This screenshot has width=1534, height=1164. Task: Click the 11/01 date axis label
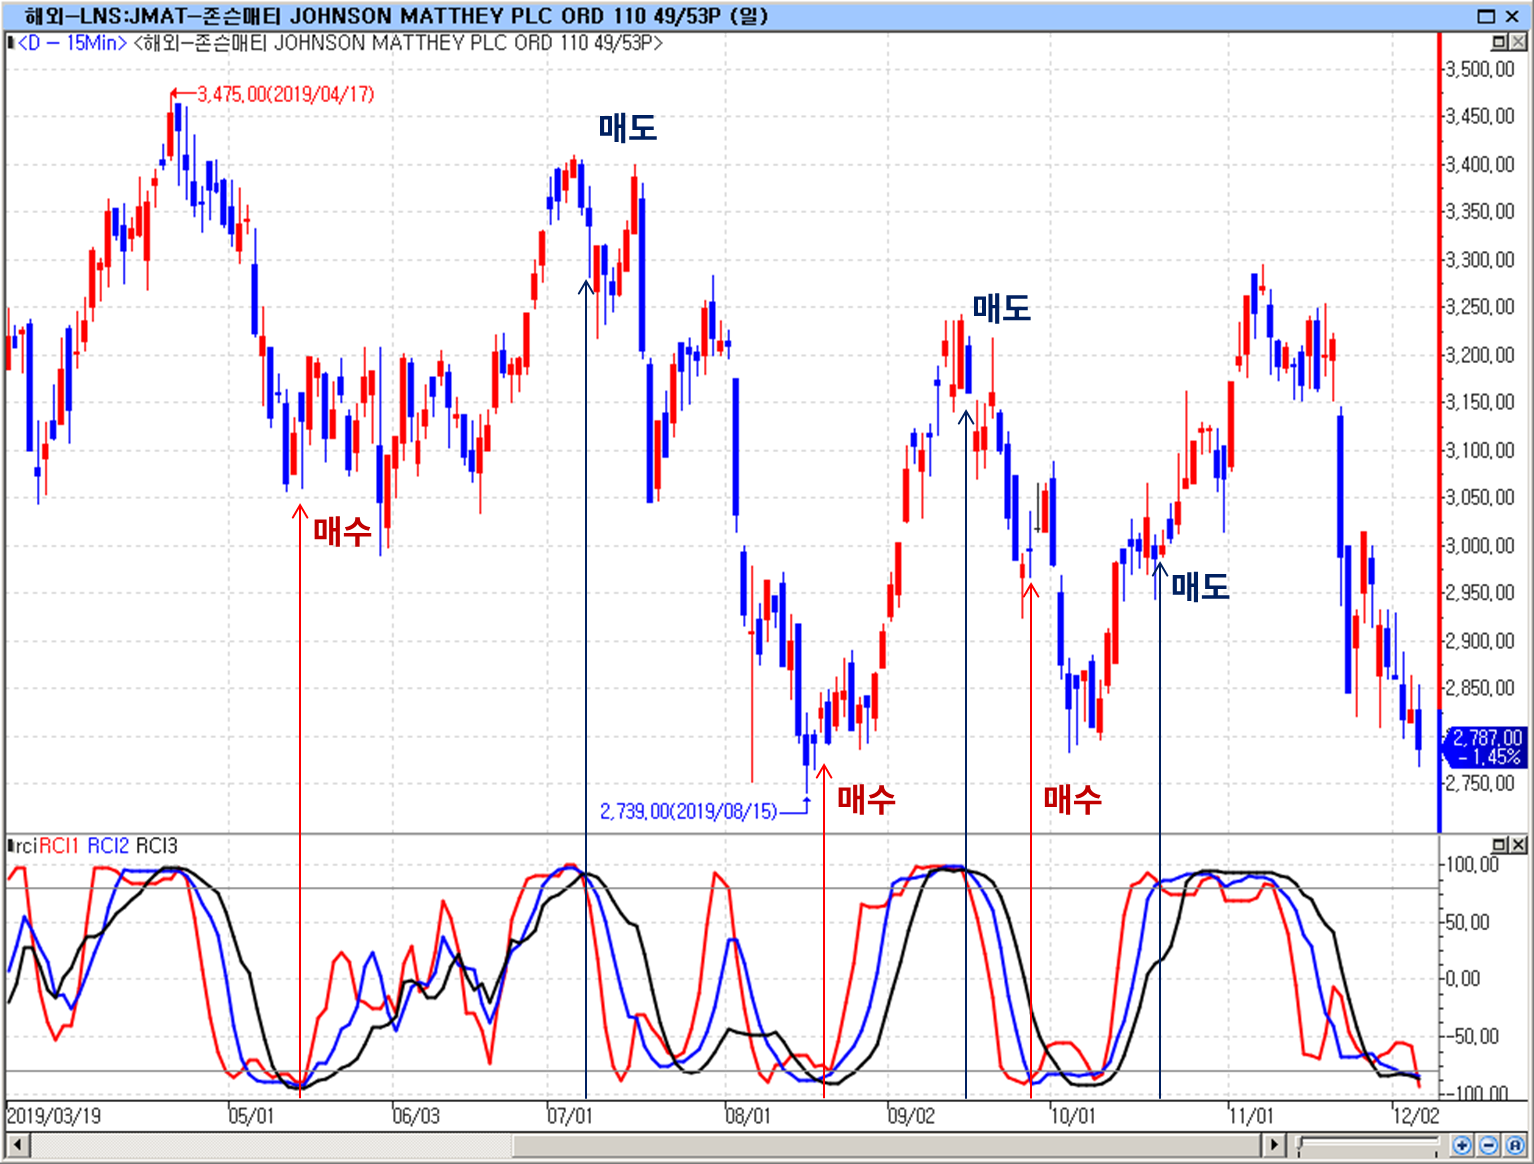tap(1251, 1116)
